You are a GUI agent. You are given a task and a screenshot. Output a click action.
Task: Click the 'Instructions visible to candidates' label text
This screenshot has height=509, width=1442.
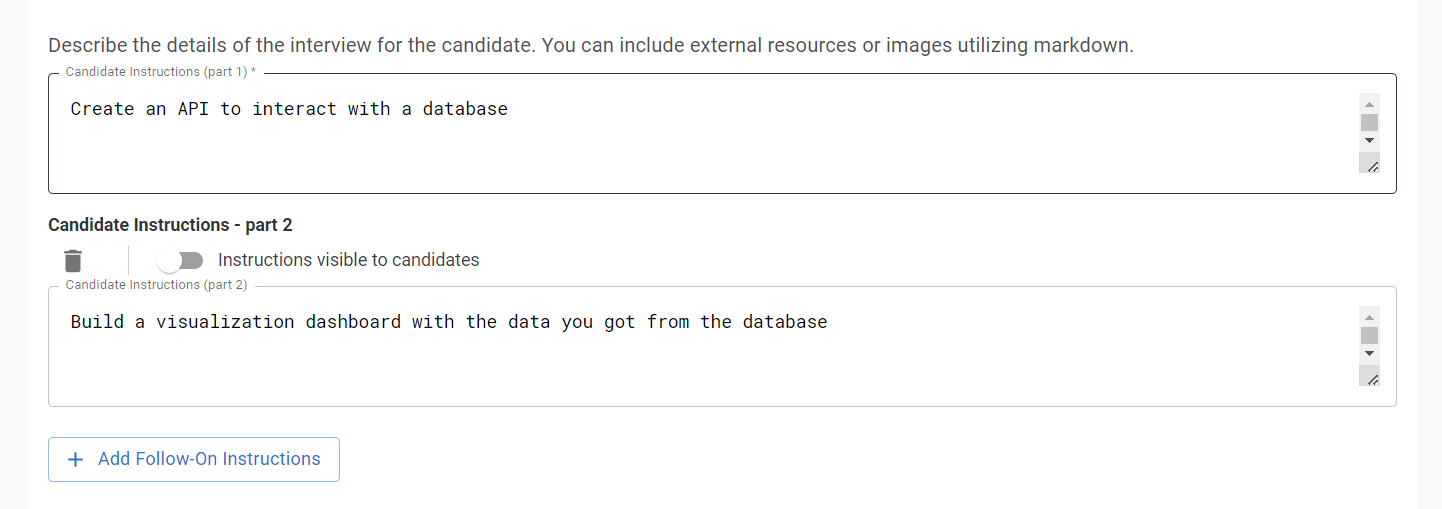coord(348,260)
